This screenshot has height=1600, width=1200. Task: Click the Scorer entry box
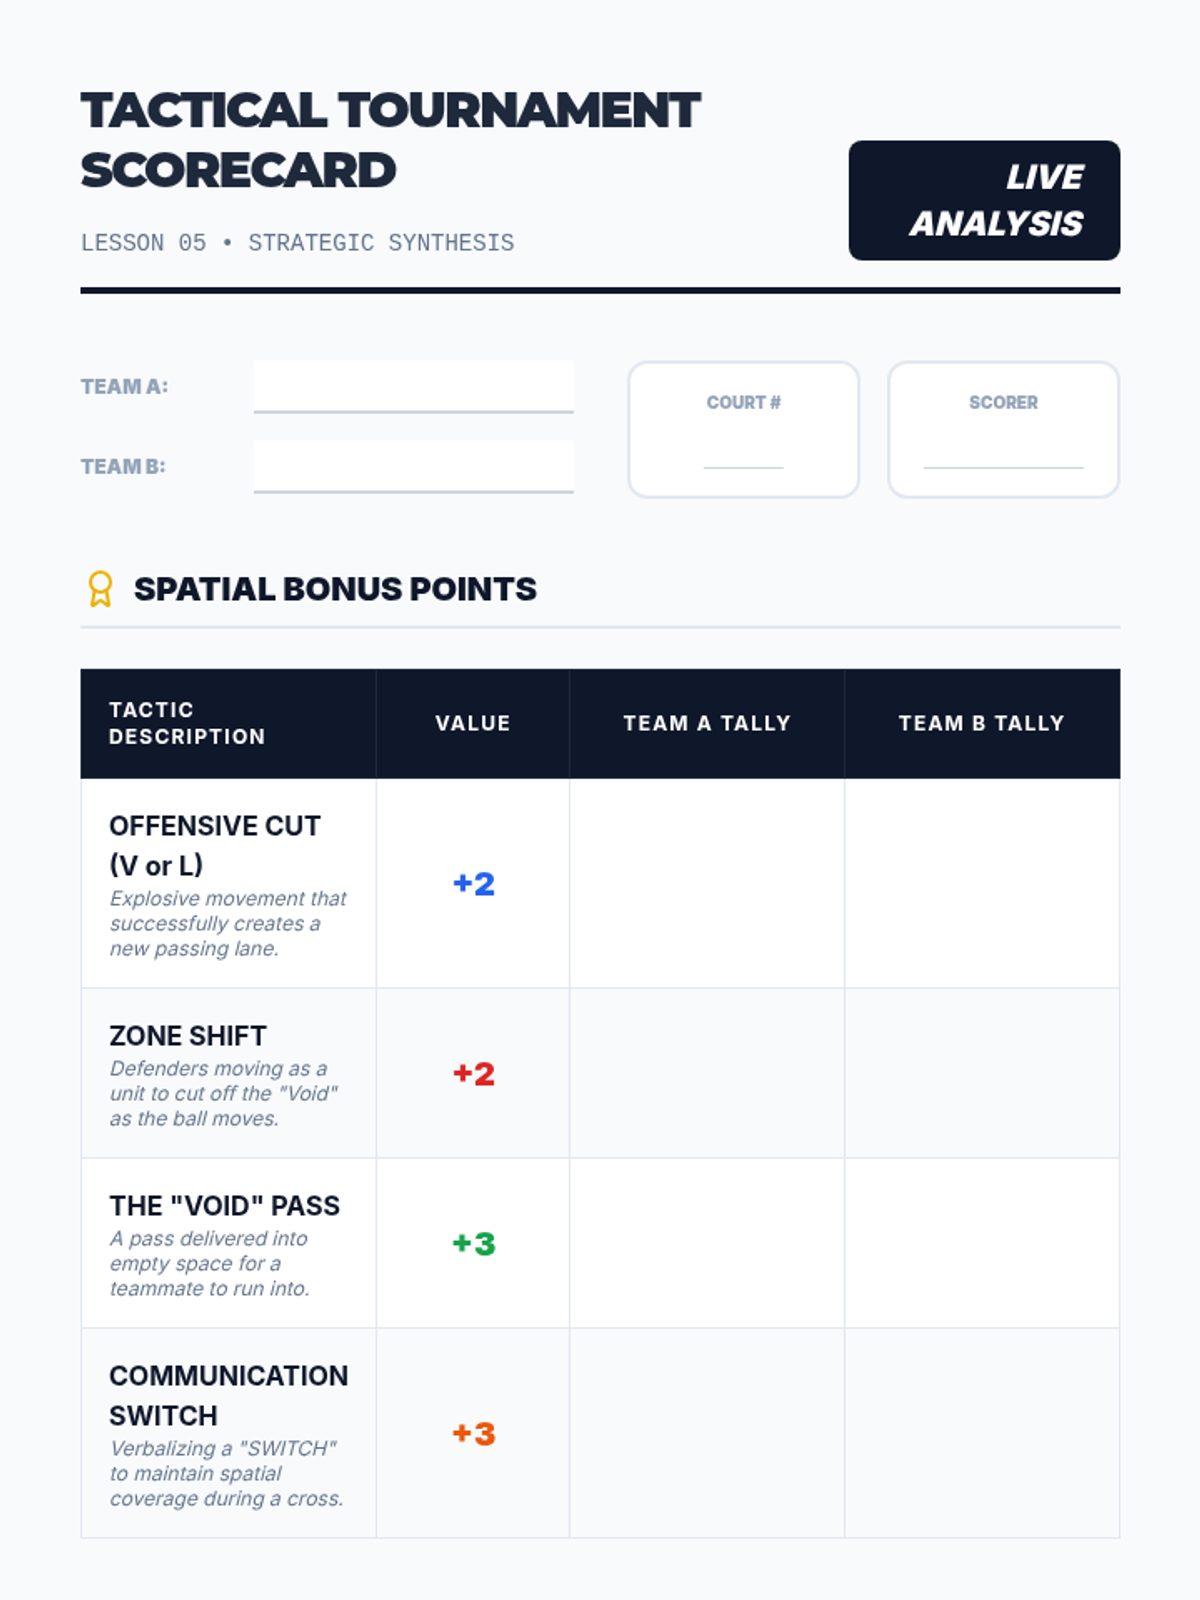click(1003, 430)
